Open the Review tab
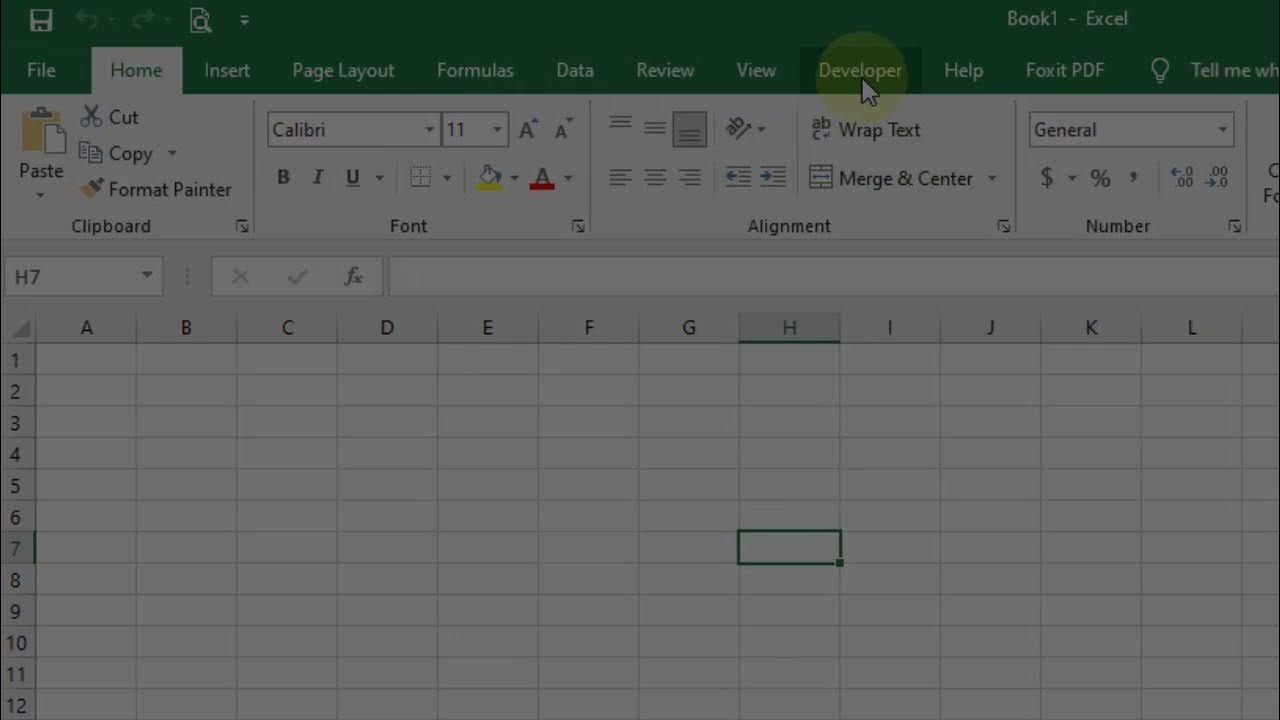The width and height of the screenshot is (1280, 720). pos(665,70)
